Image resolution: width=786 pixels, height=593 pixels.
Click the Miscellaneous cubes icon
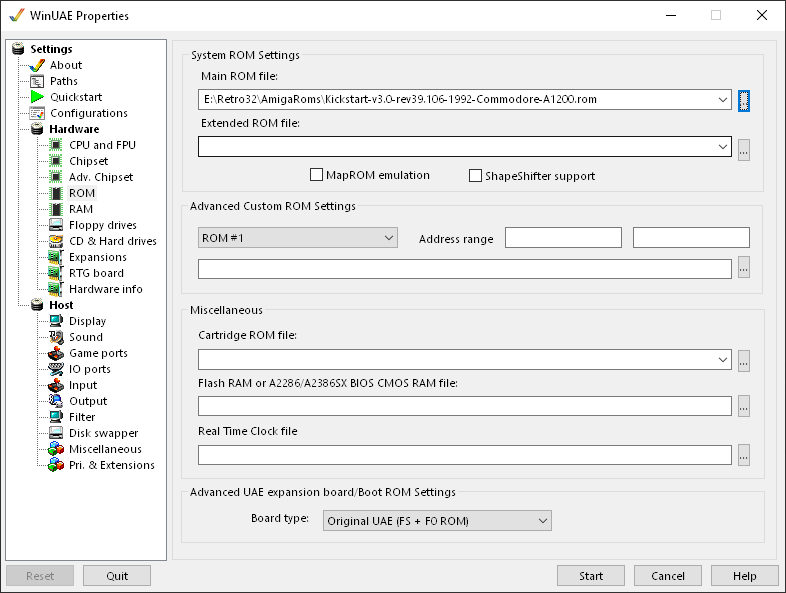point(56,449)
